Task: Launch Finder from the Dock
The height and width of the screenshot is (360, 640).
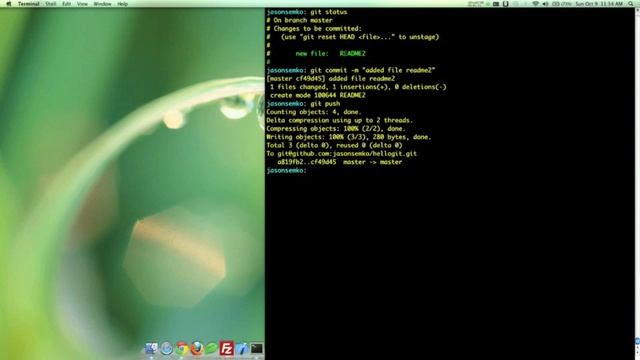Action: tap(151, 348)
